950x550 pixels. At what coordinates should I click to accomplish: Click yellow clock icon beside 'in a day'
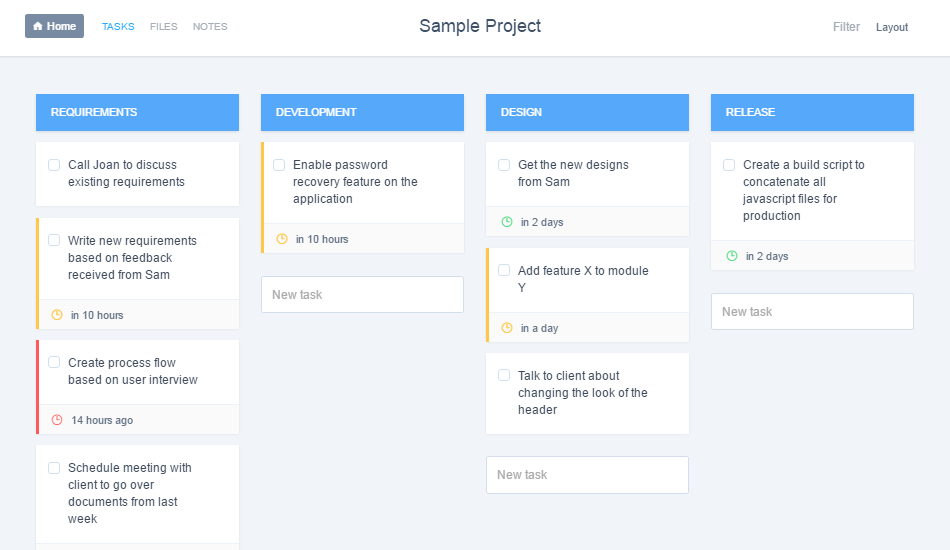click(507, 328)
